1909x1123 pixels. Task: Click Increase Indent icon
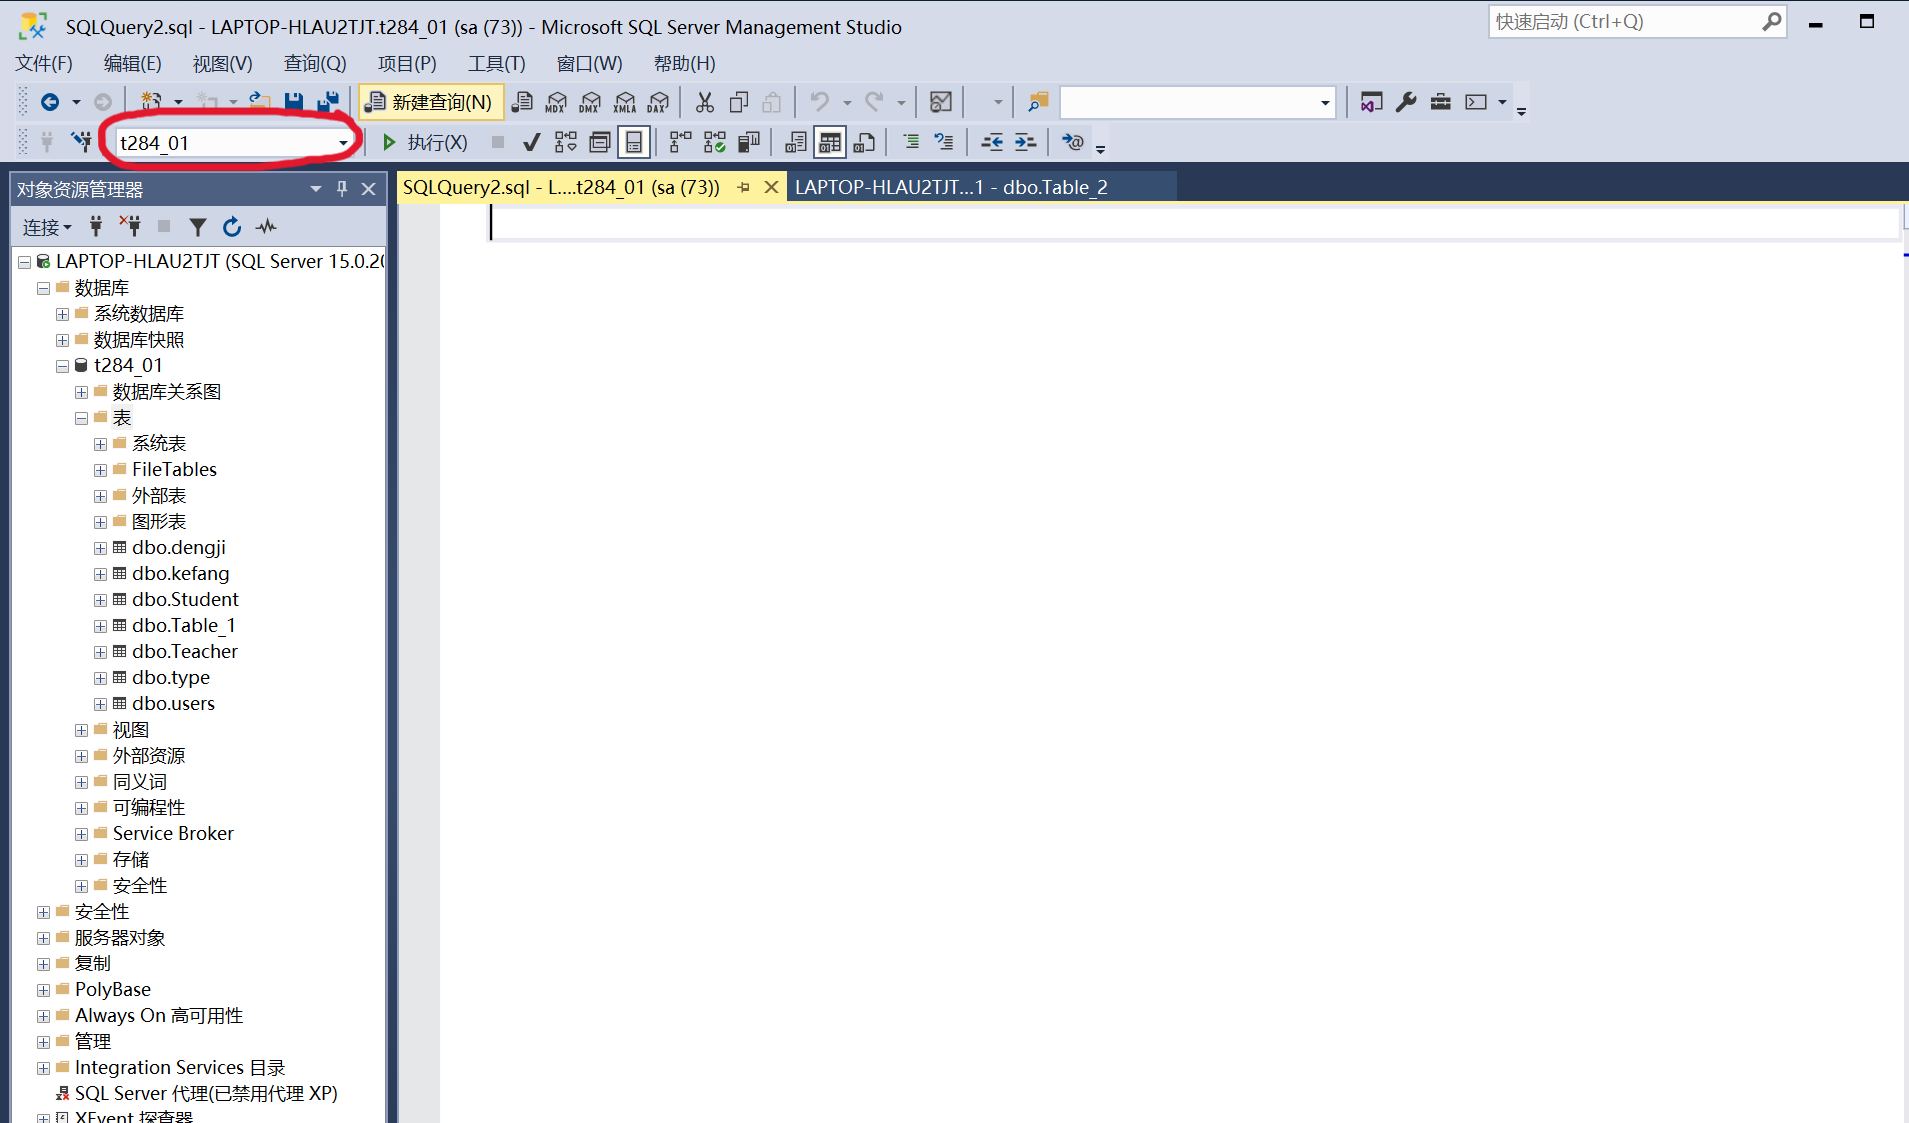pos(1025,142)
